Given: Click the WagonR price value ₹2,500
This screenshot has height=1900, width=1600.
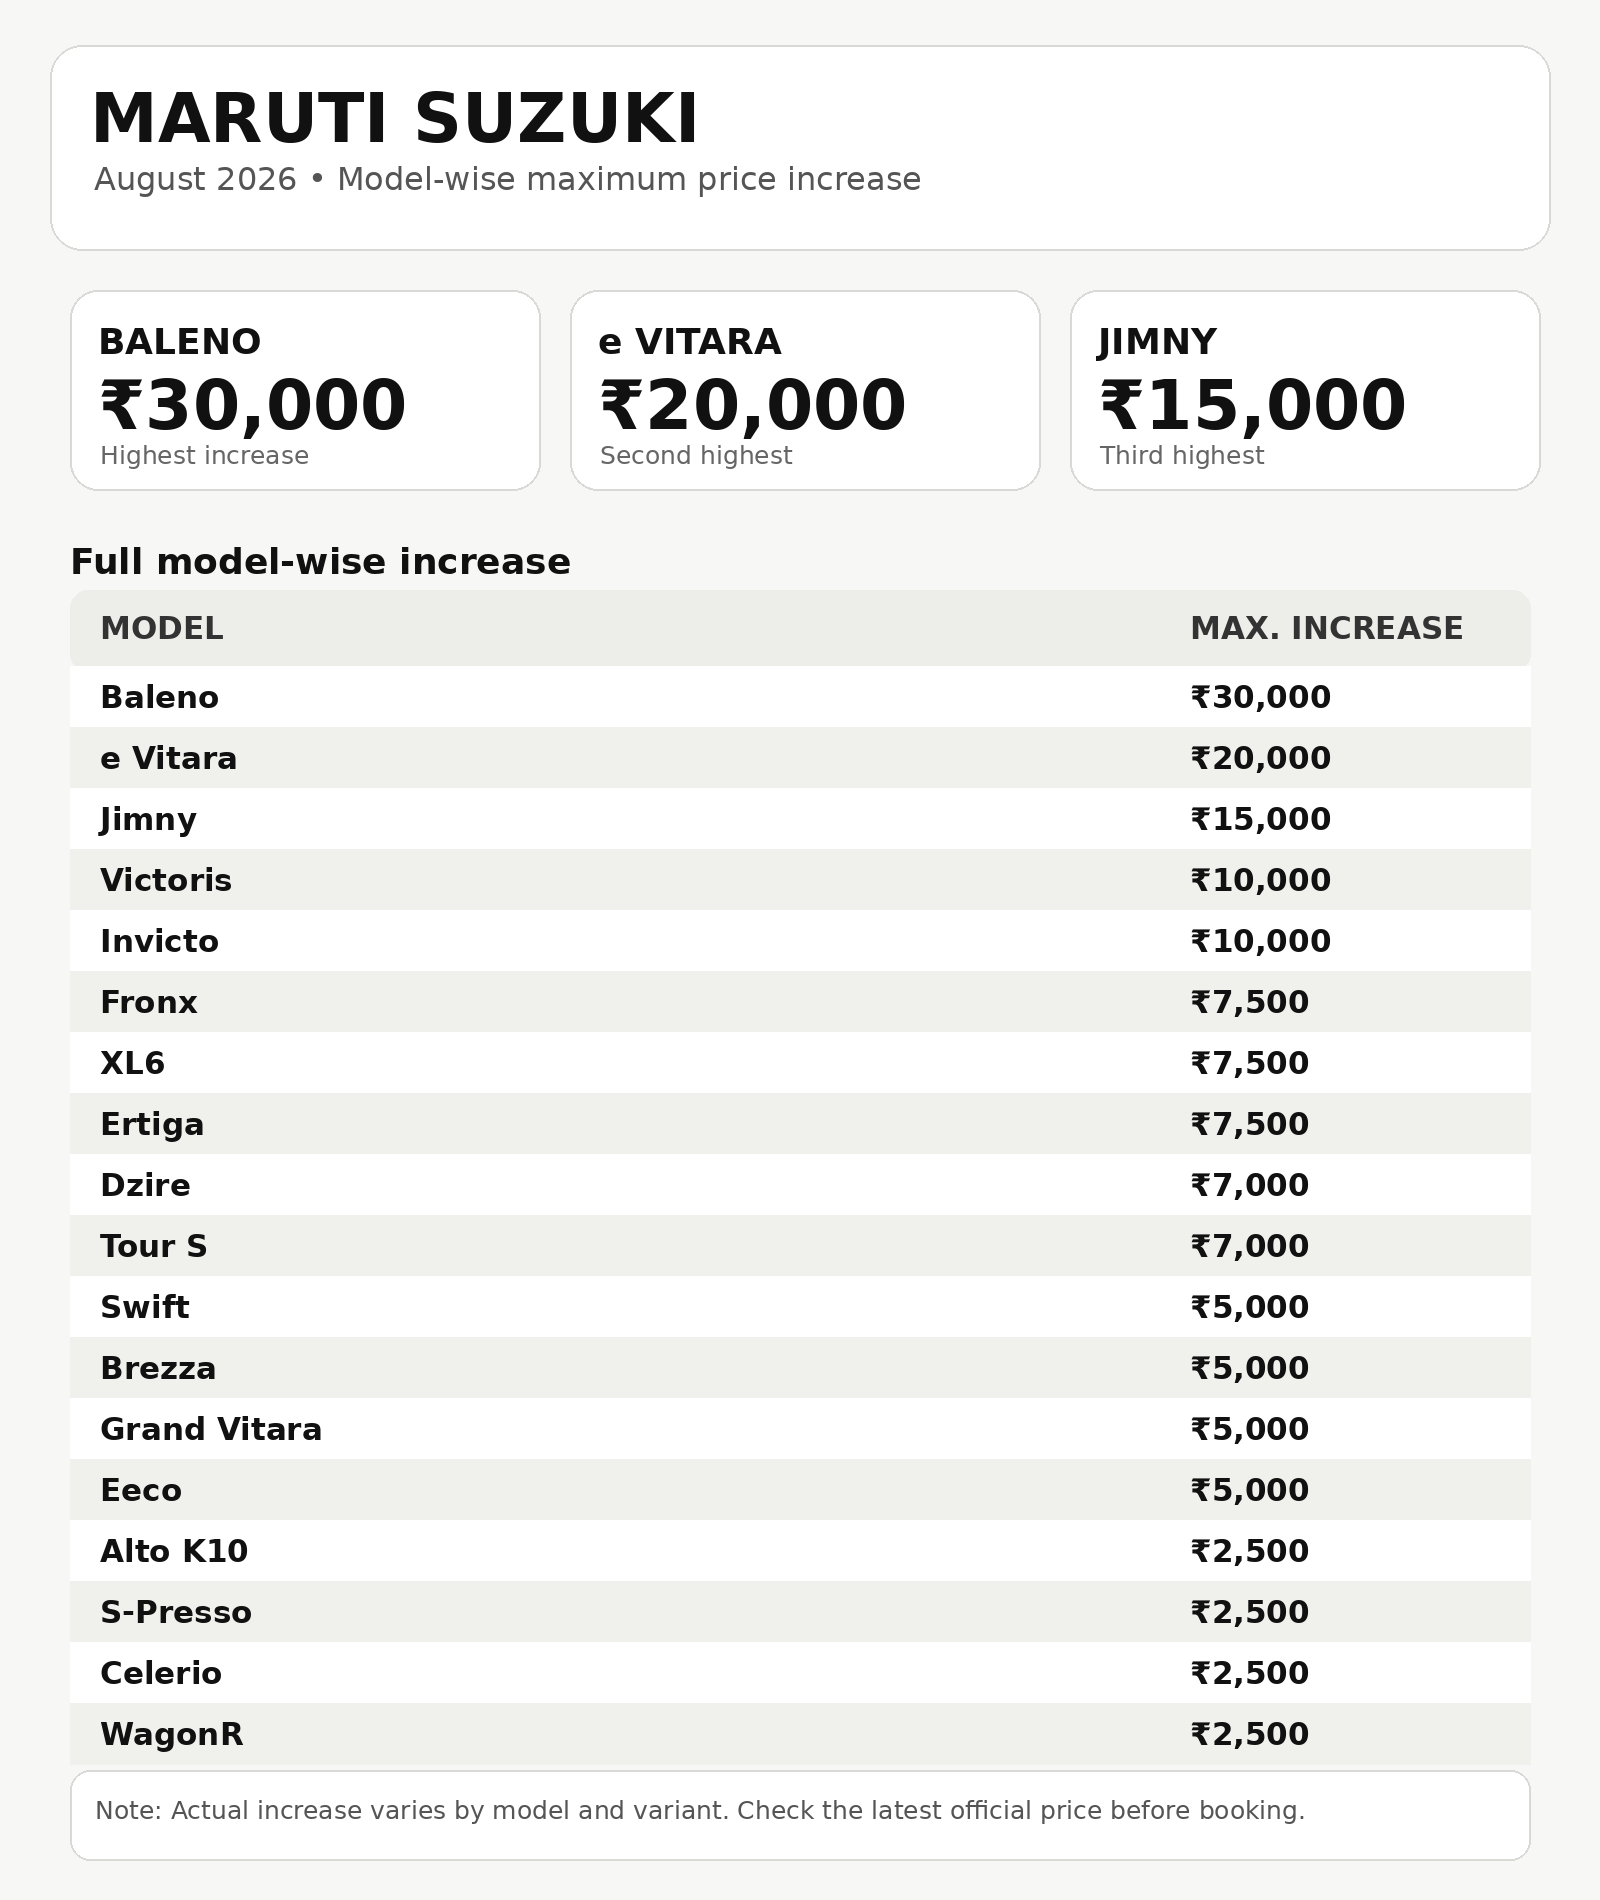Looking at the screenshot, I should 1250,1734.
